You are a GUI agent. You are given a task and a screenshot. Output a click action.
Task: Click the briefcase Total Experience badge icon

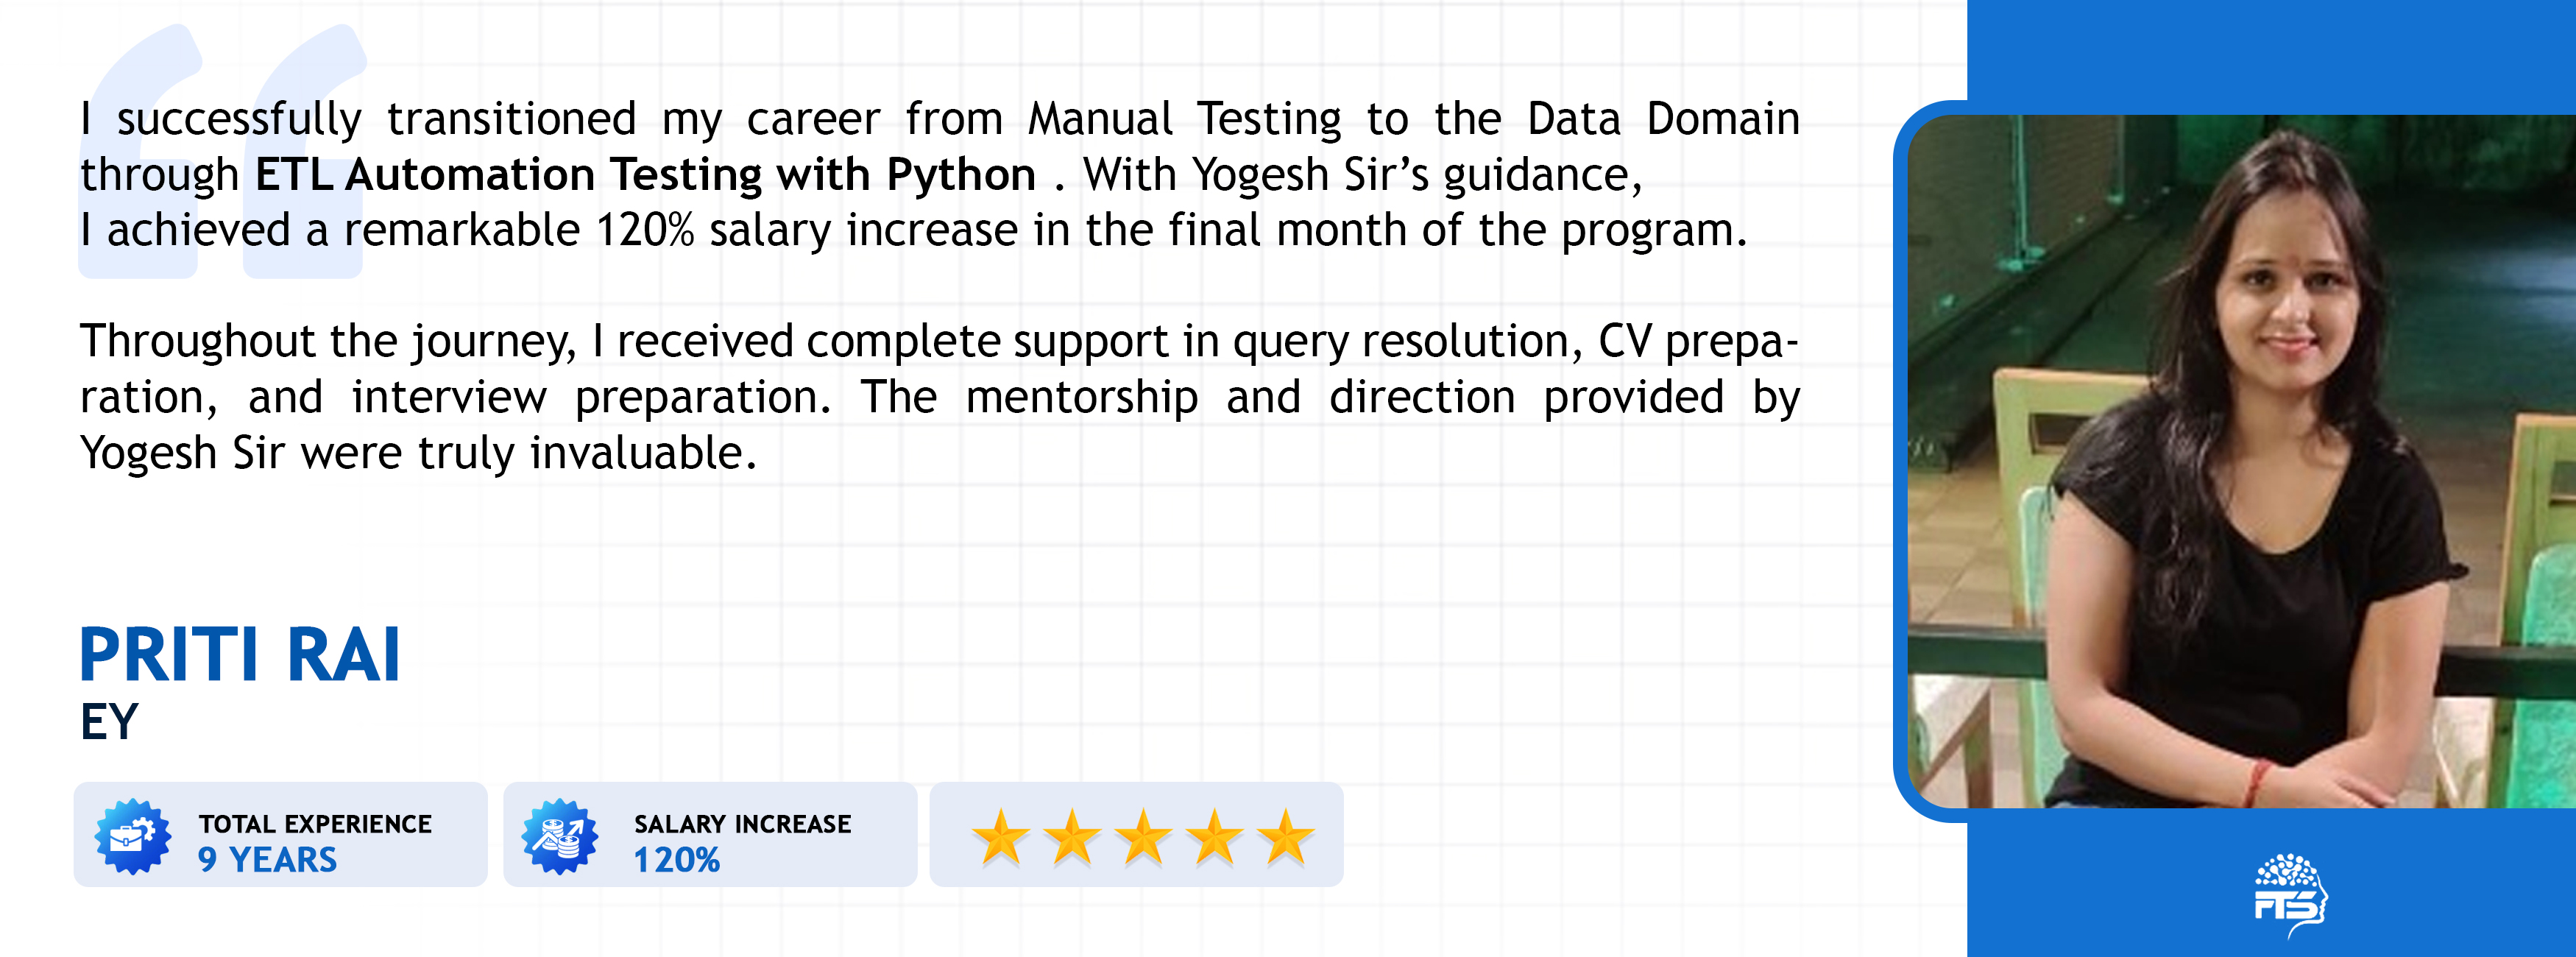[132, 836]
